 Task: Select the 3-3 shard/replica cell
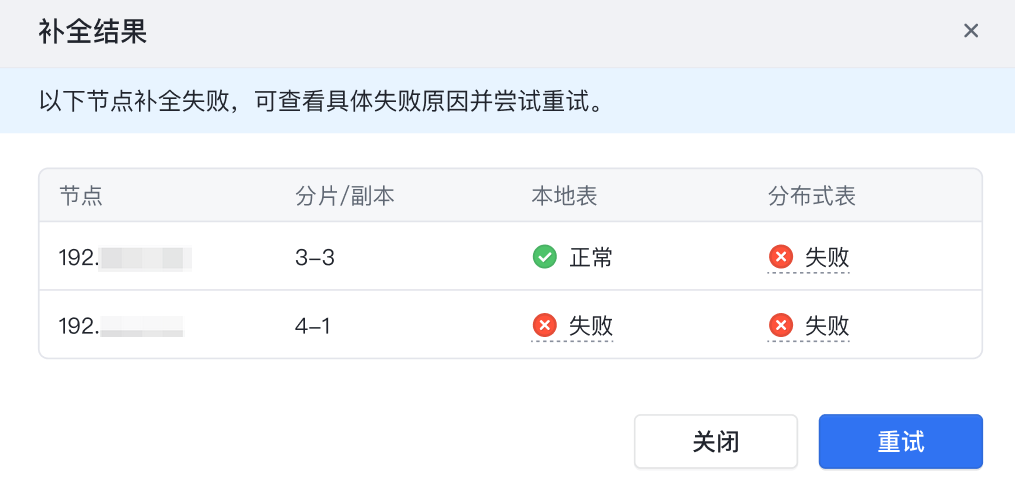(x=315, y=258)
